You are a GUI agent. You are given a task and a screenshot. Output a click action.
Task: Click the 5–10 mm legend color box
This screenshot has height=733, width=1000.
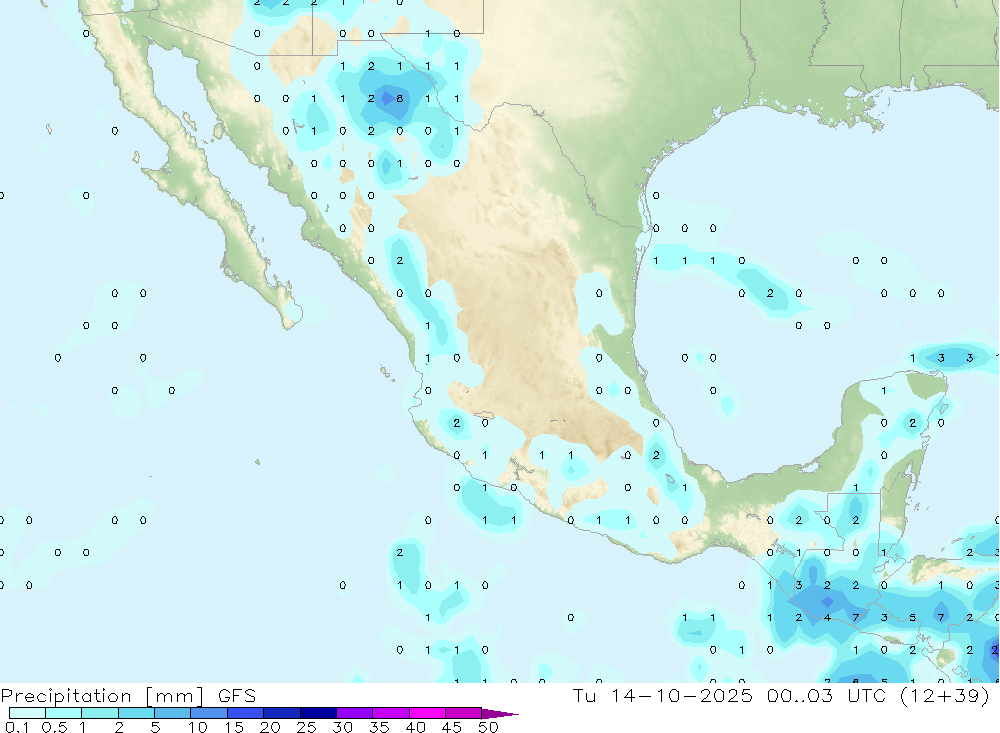[x=173, y=713]
